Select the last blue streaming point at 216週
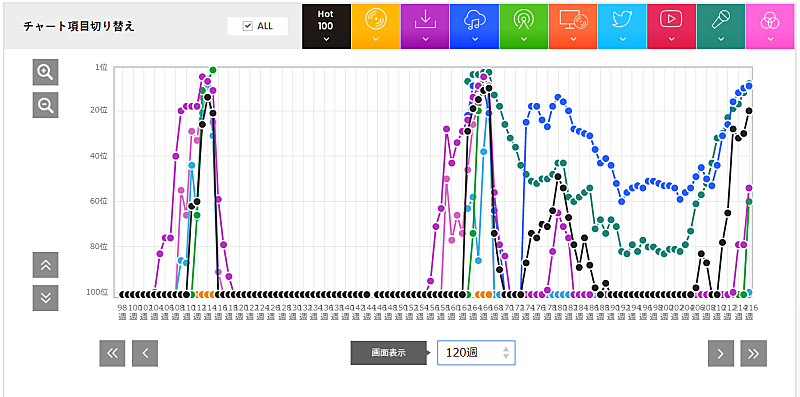Screen dimensions: 800x397 pyautogui.click(x=749, y=86)
